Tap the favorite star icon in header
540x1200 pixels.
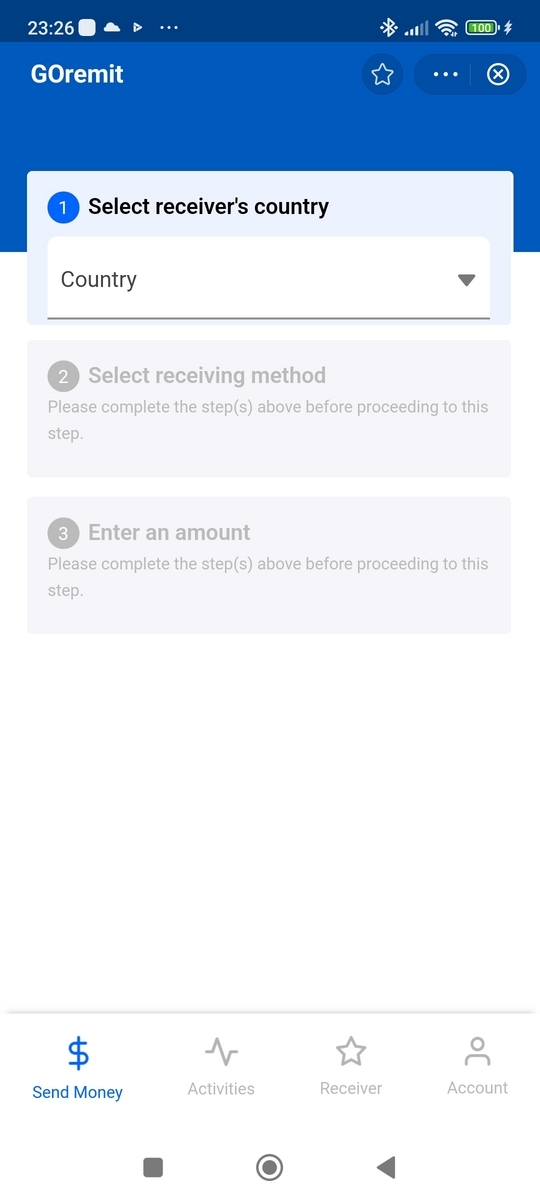tap(382, 75)
